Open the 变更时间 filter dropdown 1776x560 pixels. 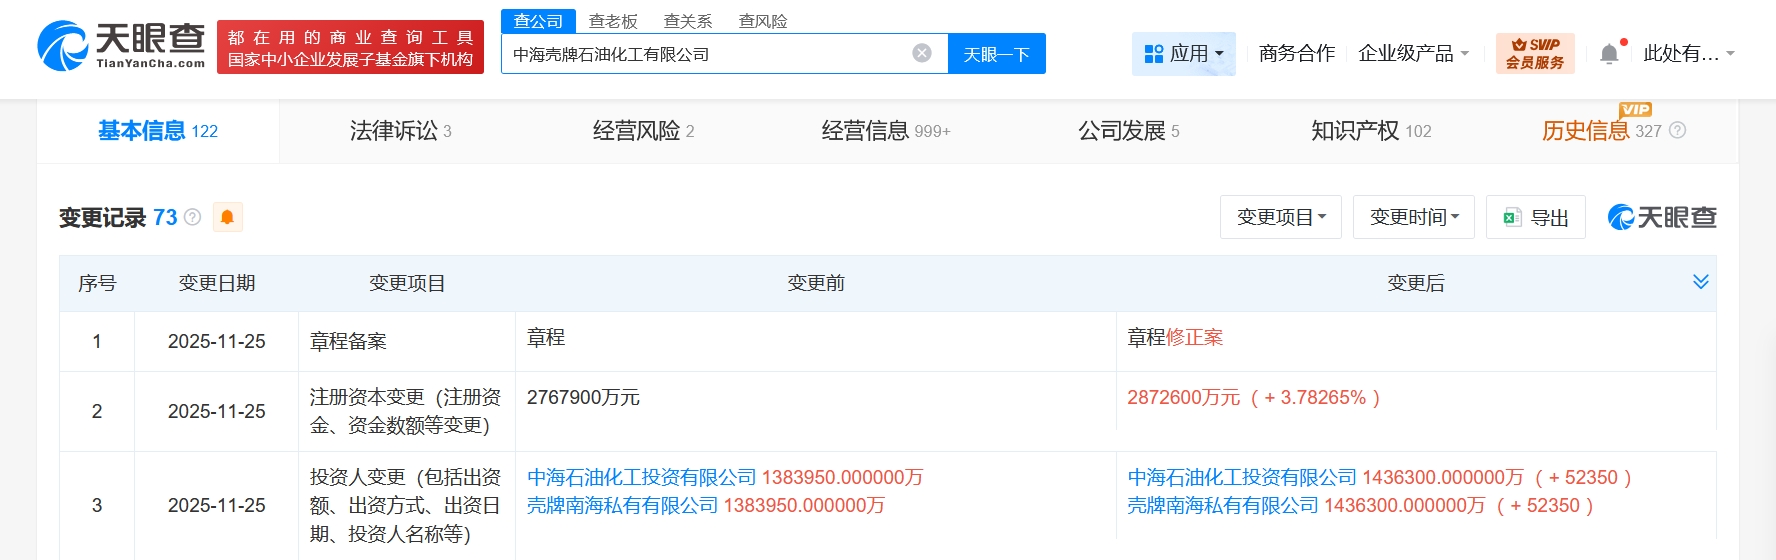point(1413,217)
